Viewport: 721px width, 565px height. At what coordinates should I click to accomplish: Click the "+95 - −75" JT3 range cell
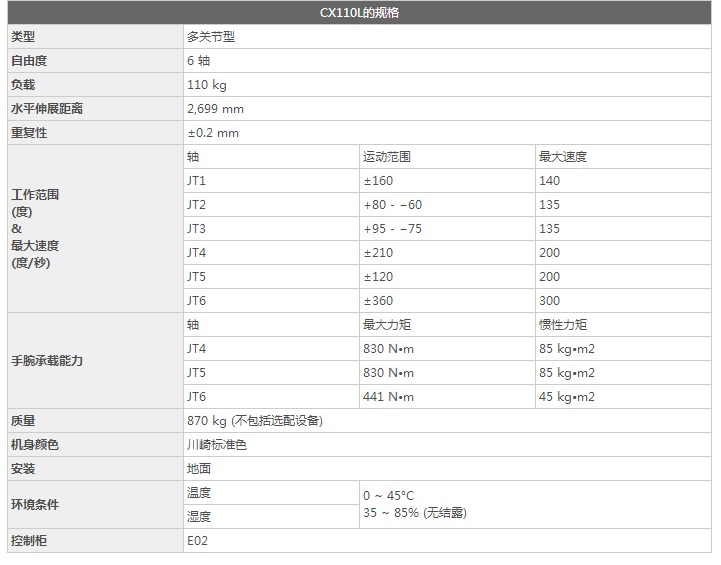(x=392, y=229)
